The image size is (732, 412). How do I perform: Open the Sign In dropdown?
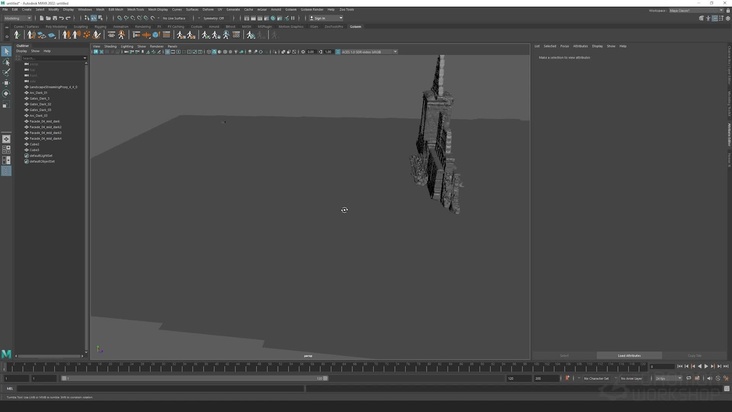(x=326, y=18)
